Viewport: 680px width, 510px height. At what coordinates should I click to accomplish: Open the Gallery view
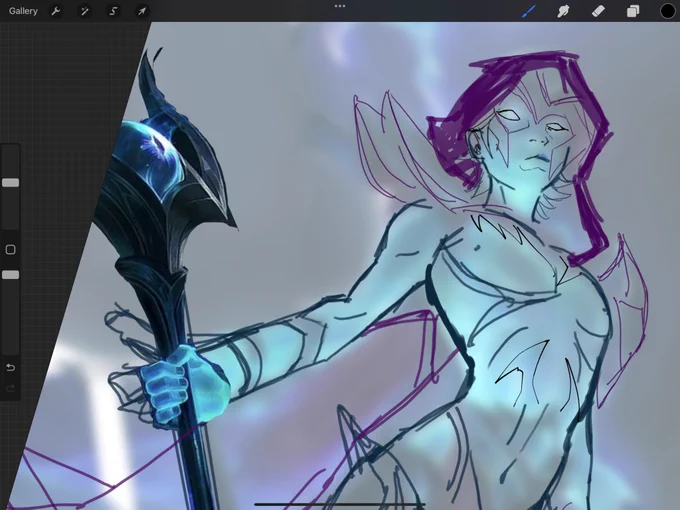23,11
